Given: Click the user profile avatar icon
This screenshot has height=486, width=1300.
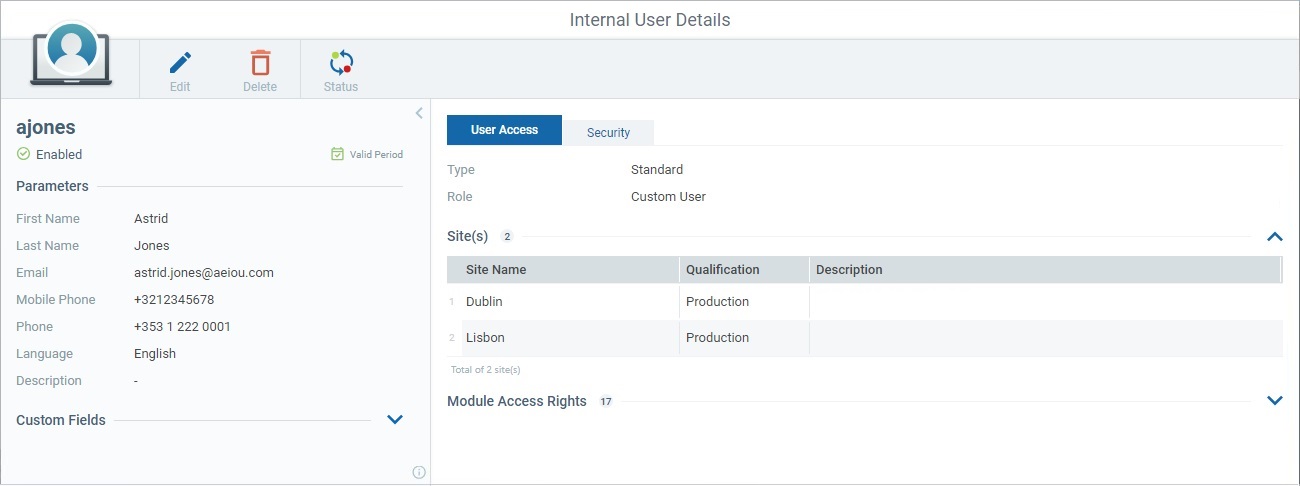Looking at the screenshot, I should [x=72, y=52].
